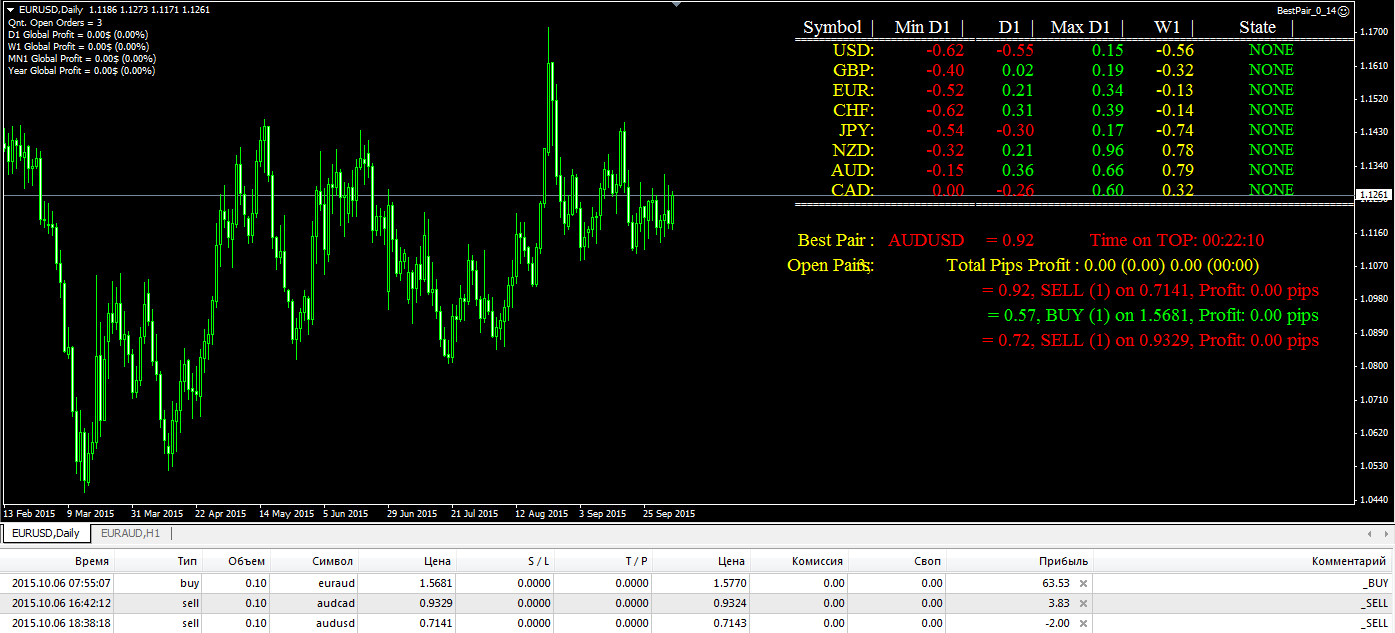
Task: Click the Комментарий column header
Action: click(1349, 561)
